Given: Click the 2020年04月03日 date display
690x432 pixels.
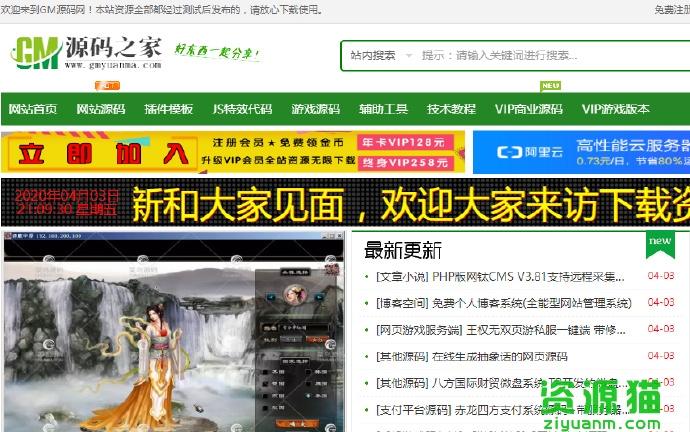Looking at the screenshot, I should tap(66, 196).
